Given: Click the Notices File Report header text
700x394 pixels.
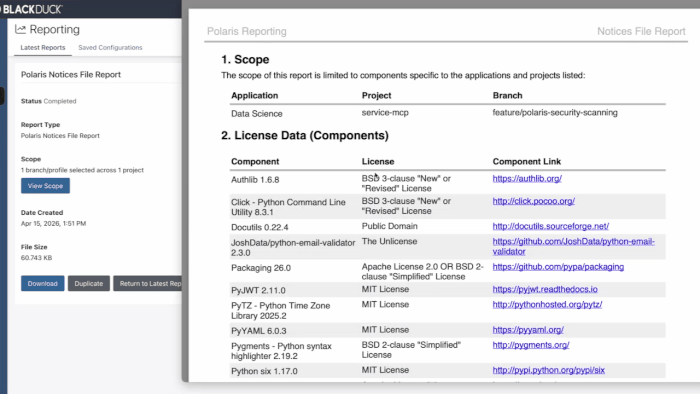Looking at the screenshot, I should (641, 31).
